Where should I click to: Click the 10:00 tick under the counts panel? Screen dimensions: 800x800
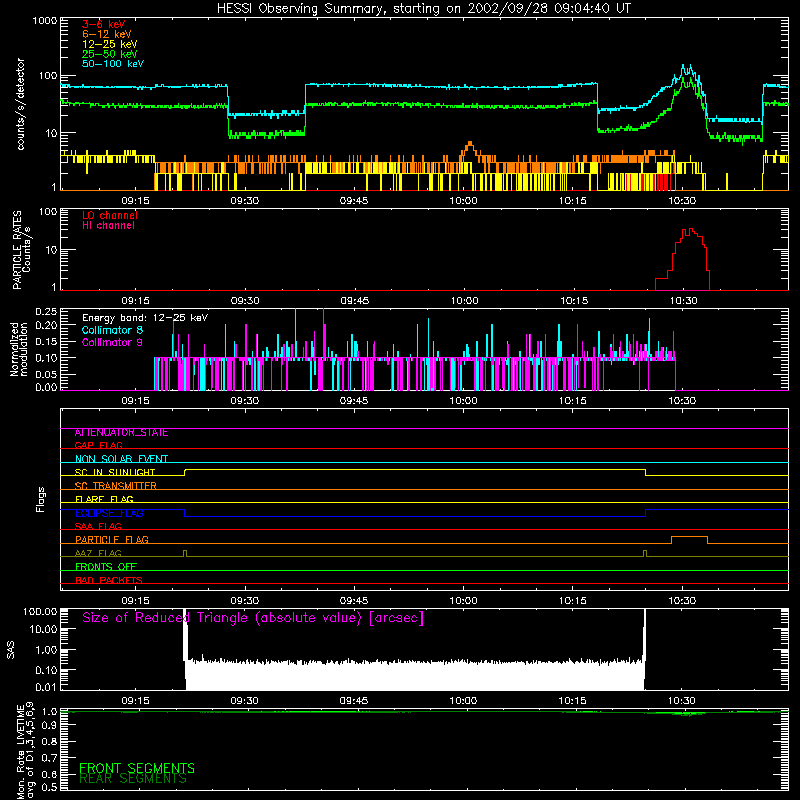click(463, 201)
